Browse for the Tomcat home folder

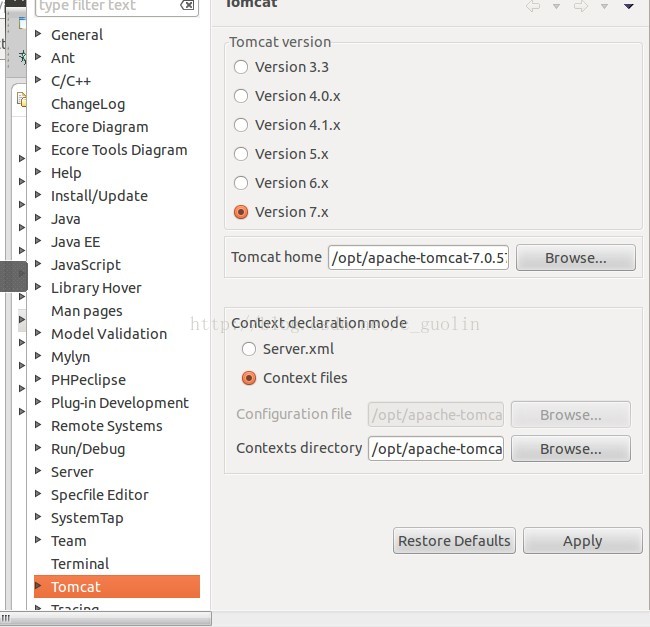(x=576, y=258)
